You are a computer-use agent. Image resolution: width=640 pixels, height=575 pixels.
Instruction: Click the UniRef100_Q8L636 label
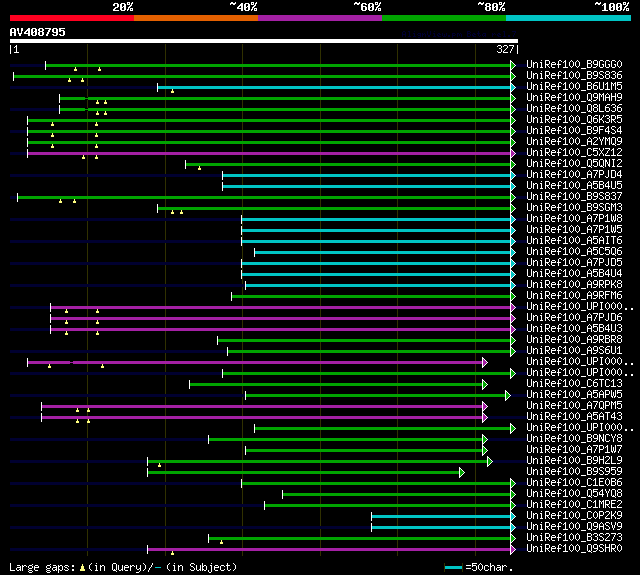[x=574, y=109]
